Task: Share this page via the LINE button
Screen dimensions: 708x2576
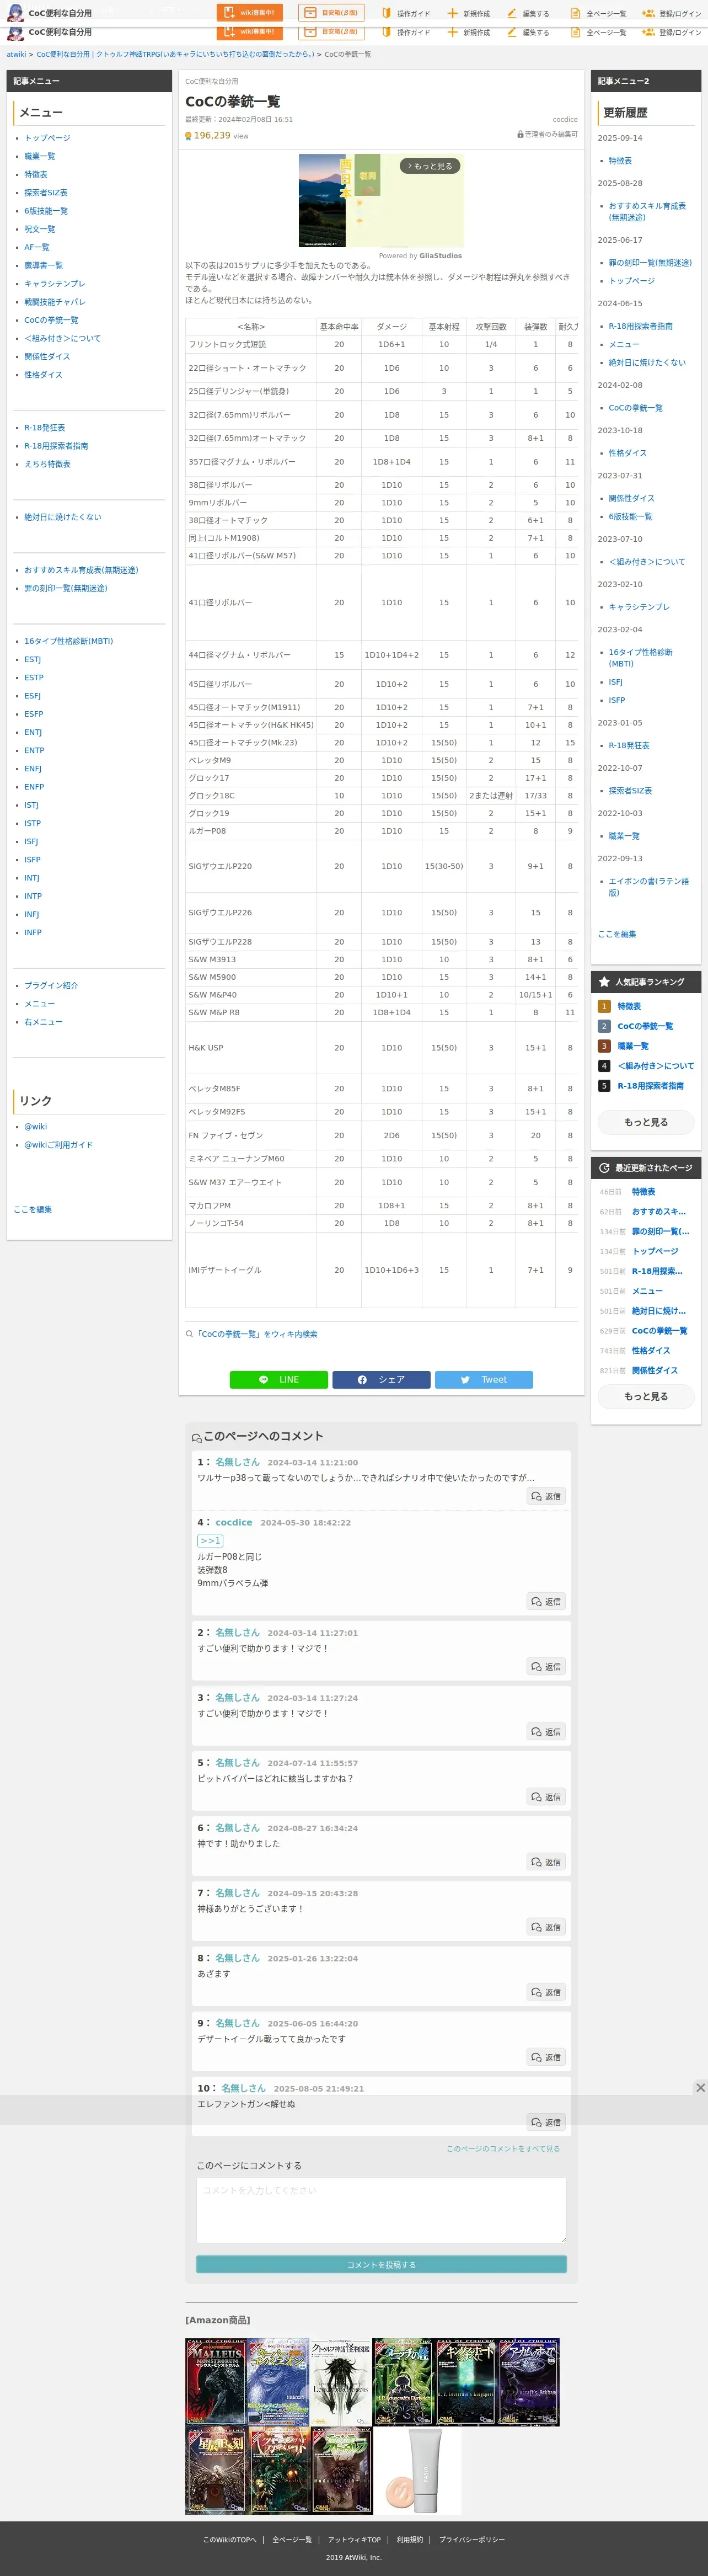Action: click(x=278, y=1379)
